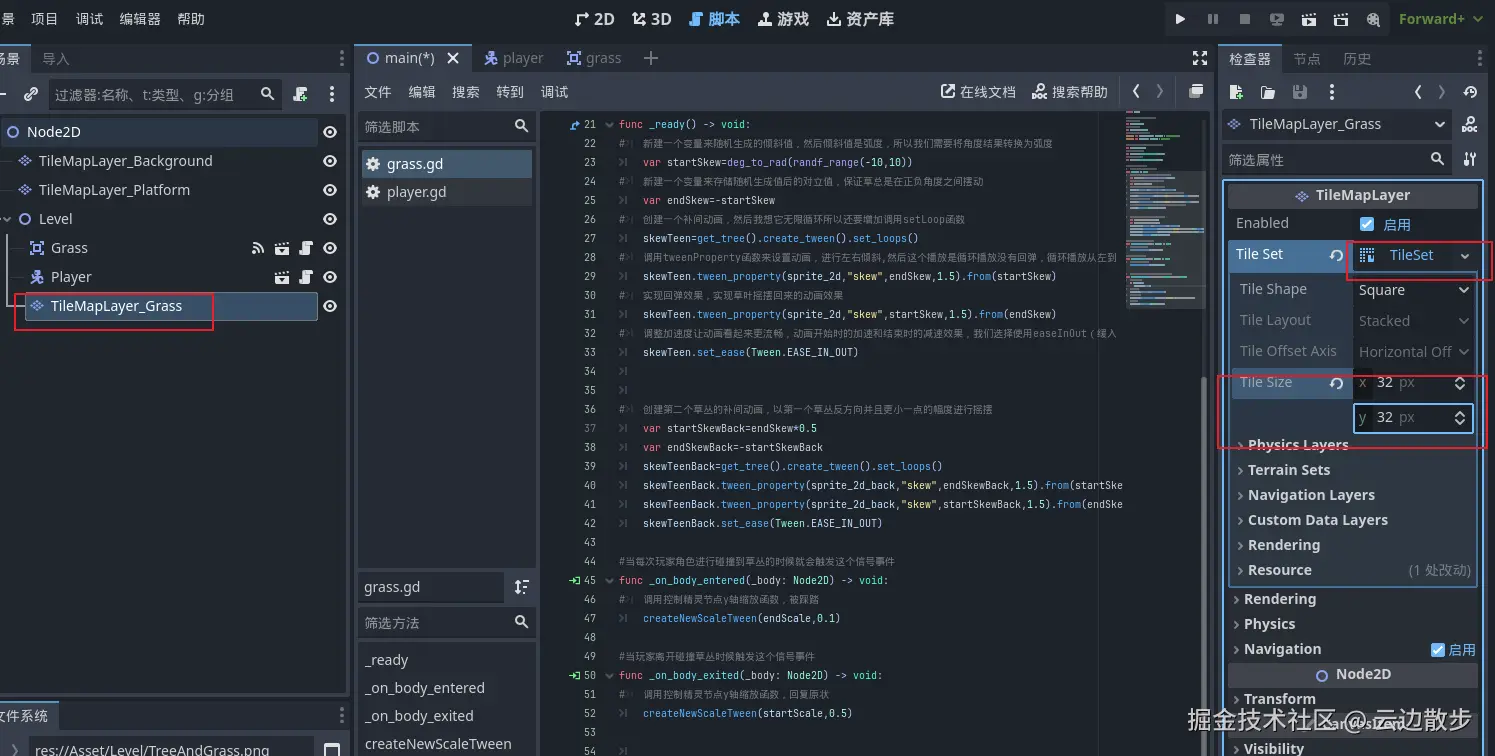The image size is (1495, 756).
Task: Toggle the method list sort icon
Action: [x=521, y=587]
